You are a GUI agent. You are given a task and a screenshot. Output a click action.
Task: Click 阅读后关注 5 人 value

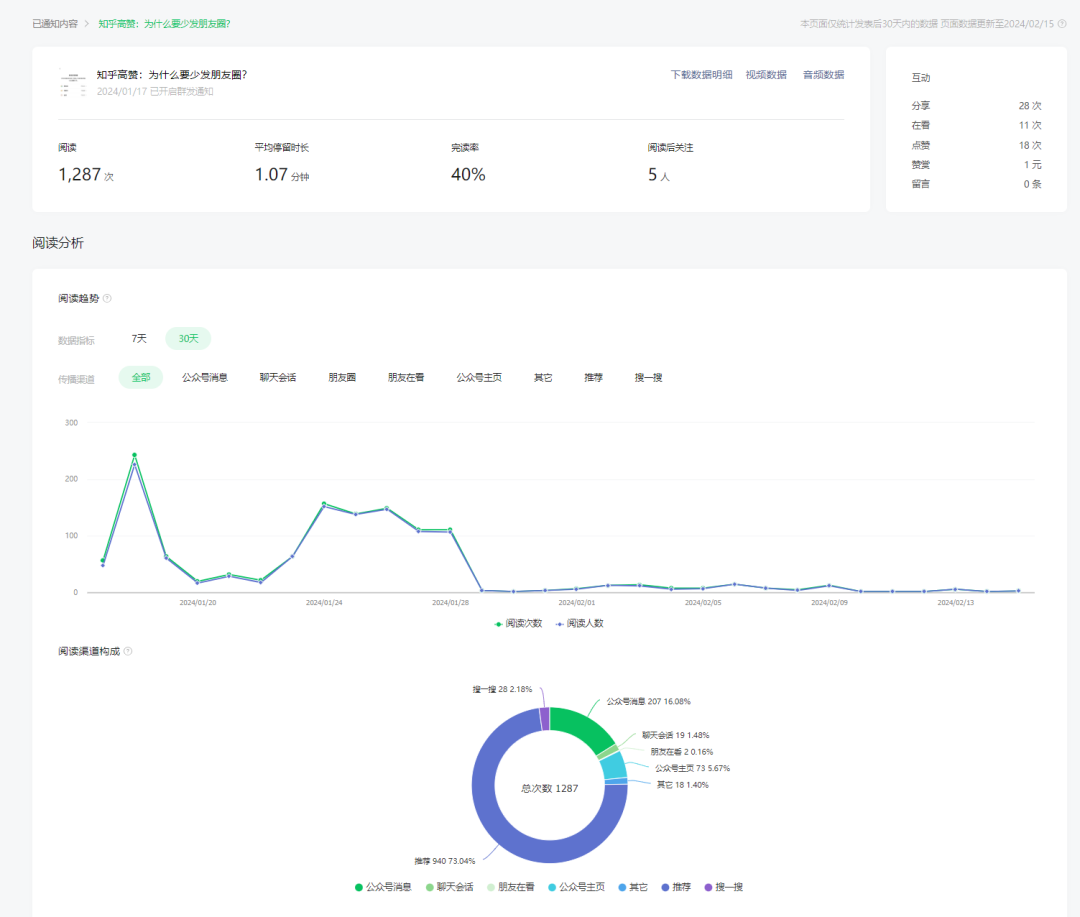coord(658,175)
